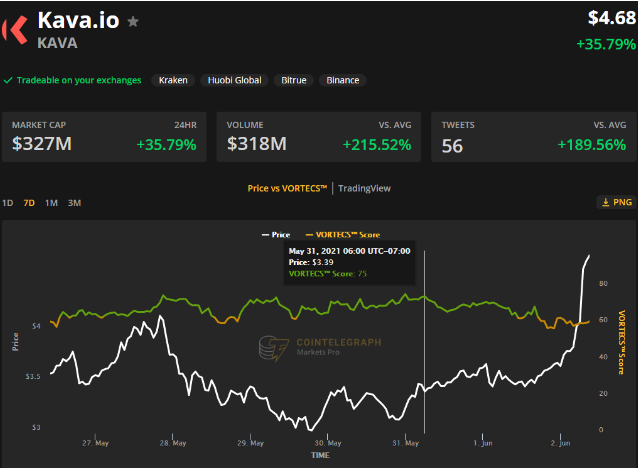The width and height of the screenshot is (638, 468).
Task: Open the Price vs VORTECS tab
Action: pyautogui.click(x=287, y=188)
